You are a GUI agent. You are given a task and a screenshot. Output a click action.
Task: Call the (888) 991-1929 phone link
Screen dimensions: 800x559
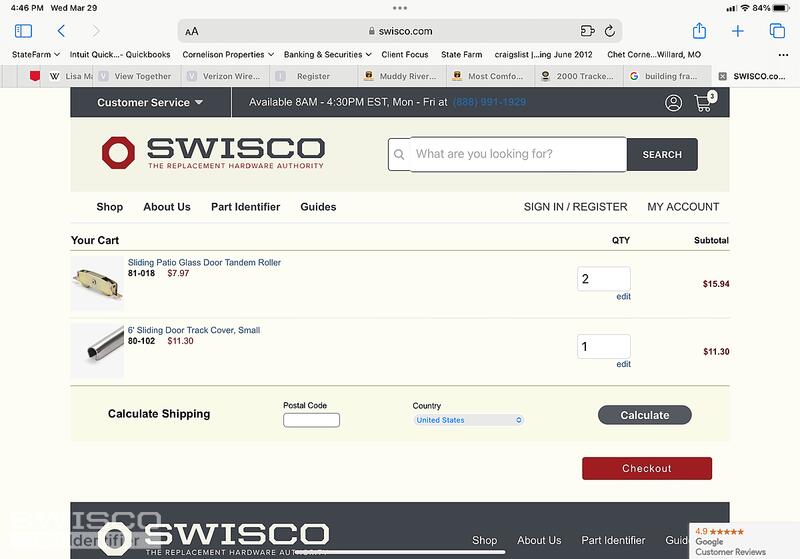489,102
